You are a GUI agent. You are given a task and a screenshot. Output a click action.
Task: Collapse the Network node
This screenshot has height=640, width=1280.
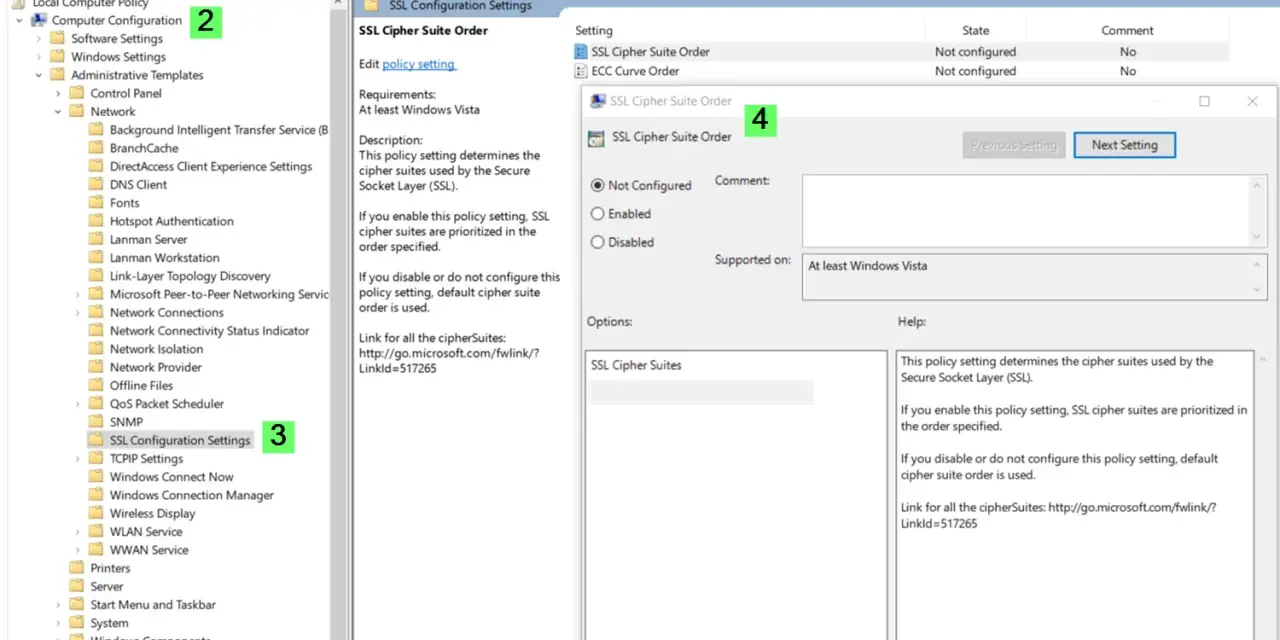pyautogui.click(x=58, y=111)
